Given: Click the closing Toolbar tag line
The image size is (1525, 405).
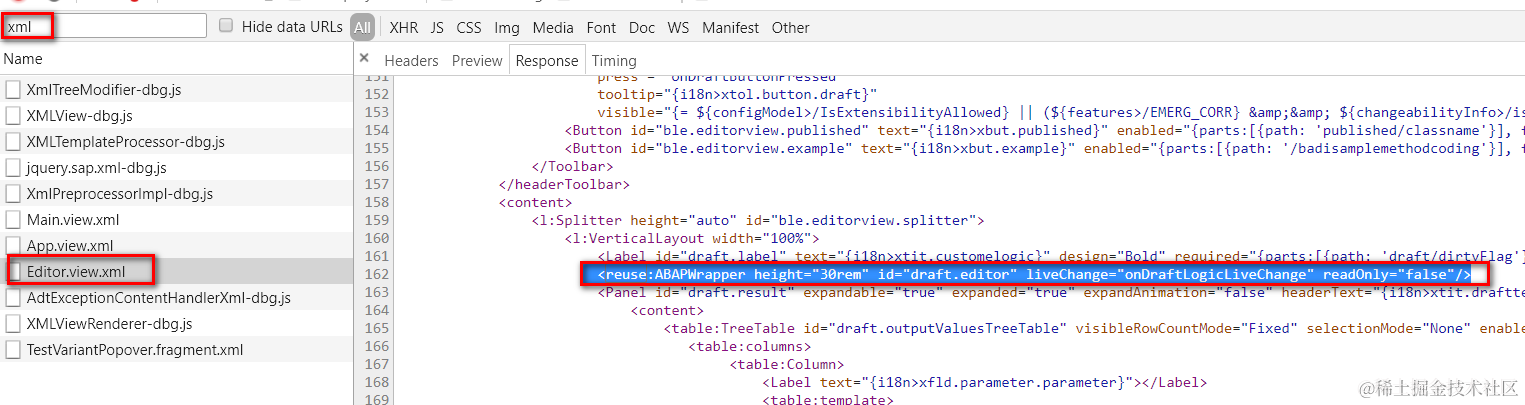Looking at the screenshot, I should click(572, 166).
